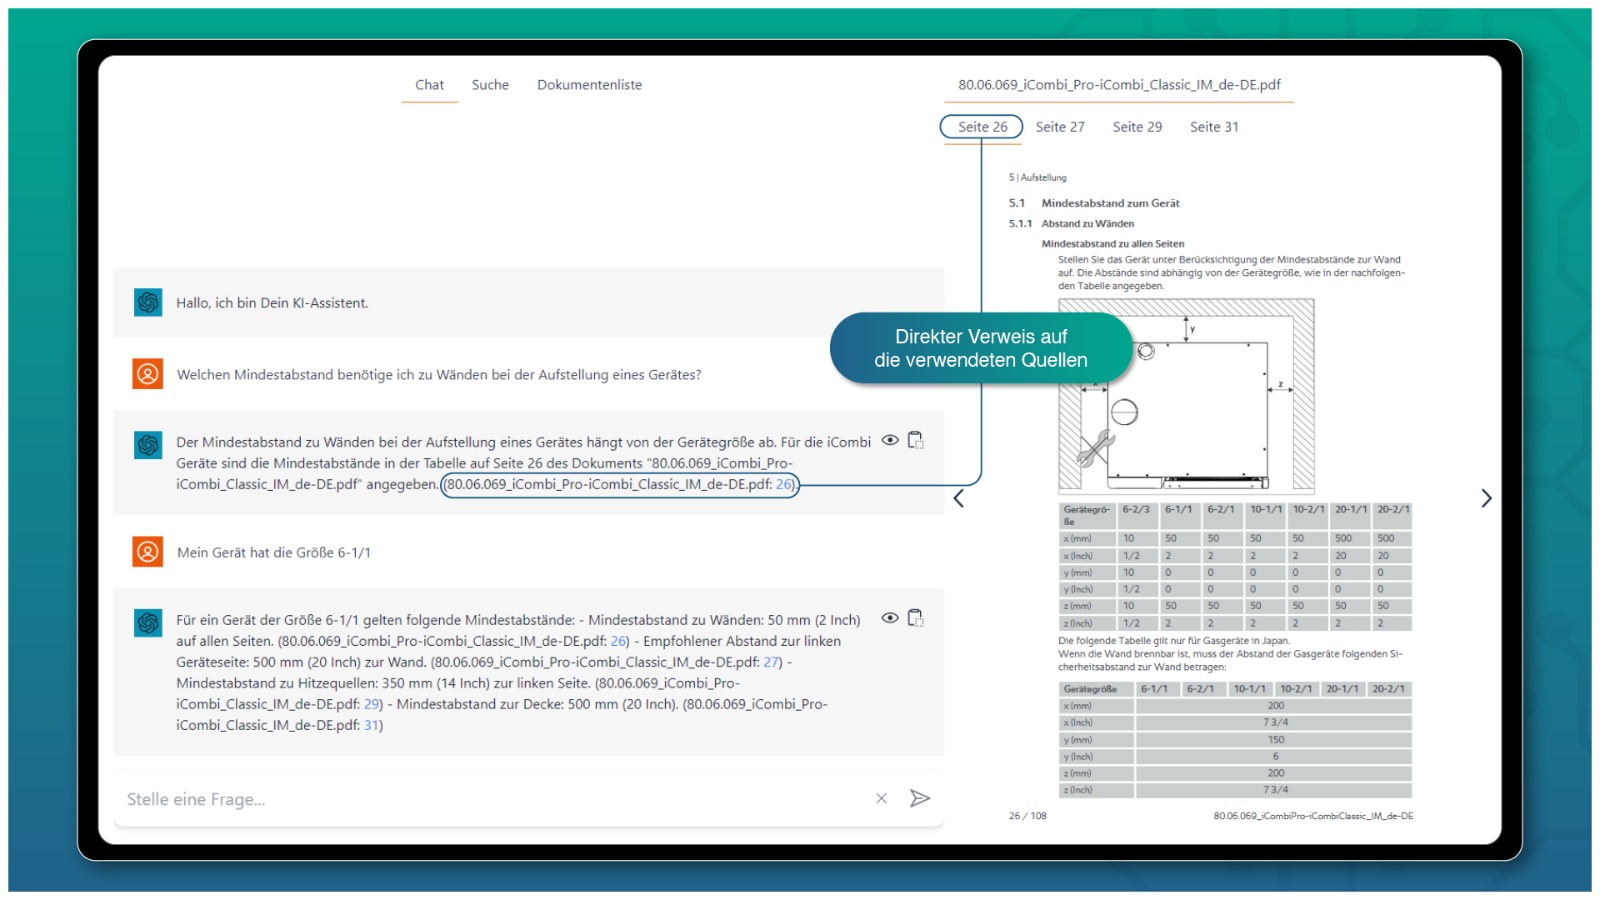Click the AI avatar beside the 6-1/1 answer
Image resolution: width=1600 pixels, height=900 pixels.
click(148, 622)
